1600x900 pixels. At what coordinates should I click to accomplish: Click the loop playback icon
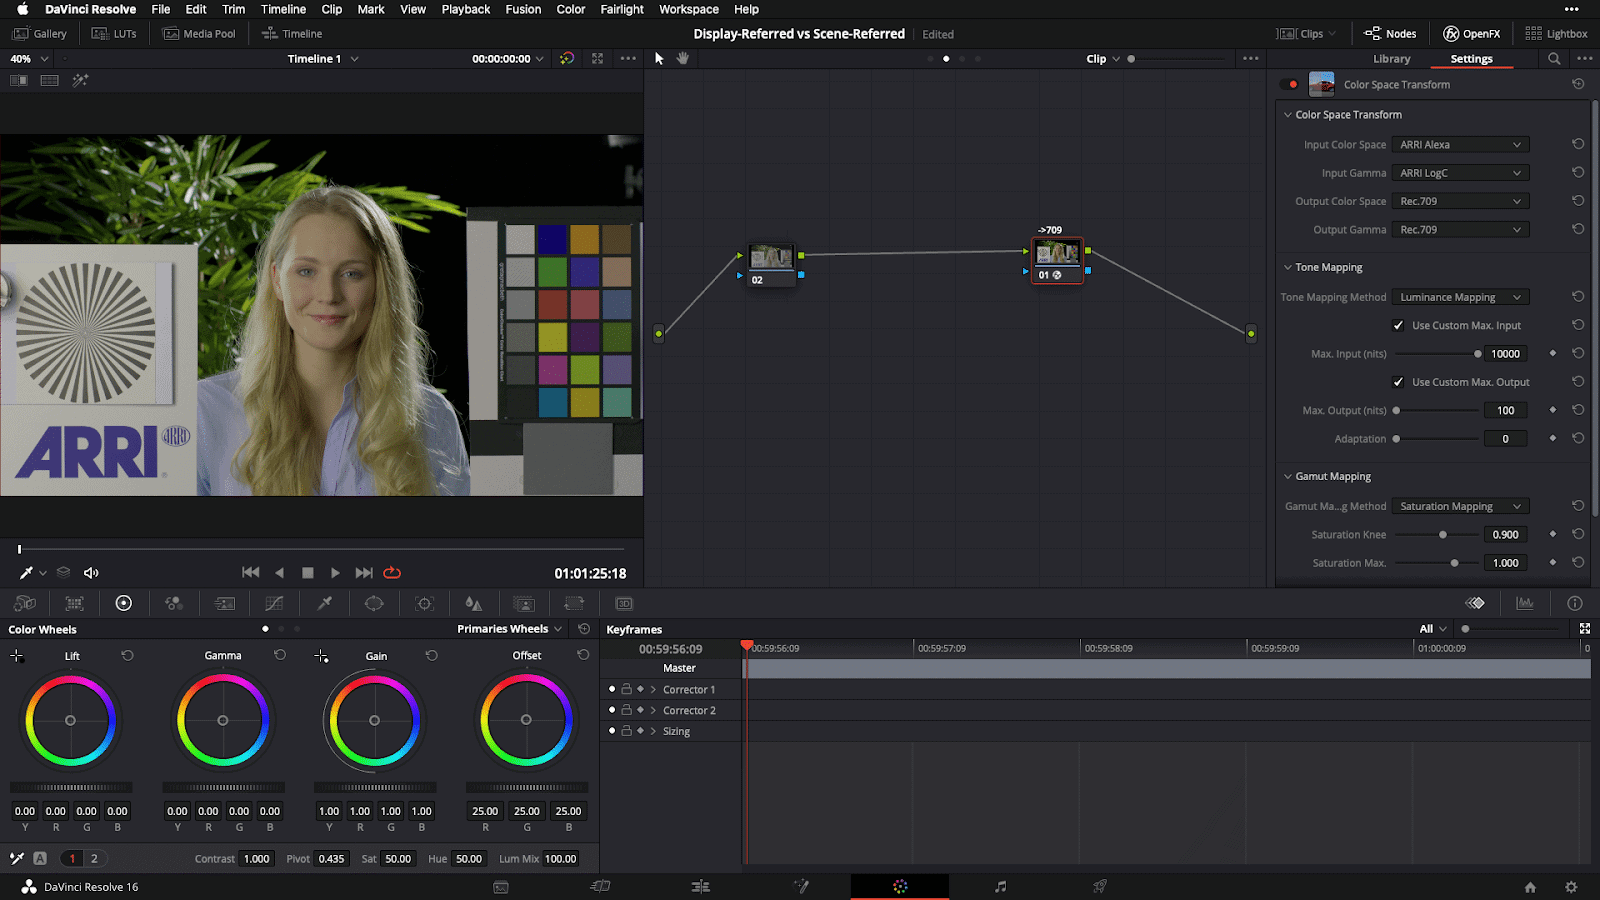(x=392, y=573)
